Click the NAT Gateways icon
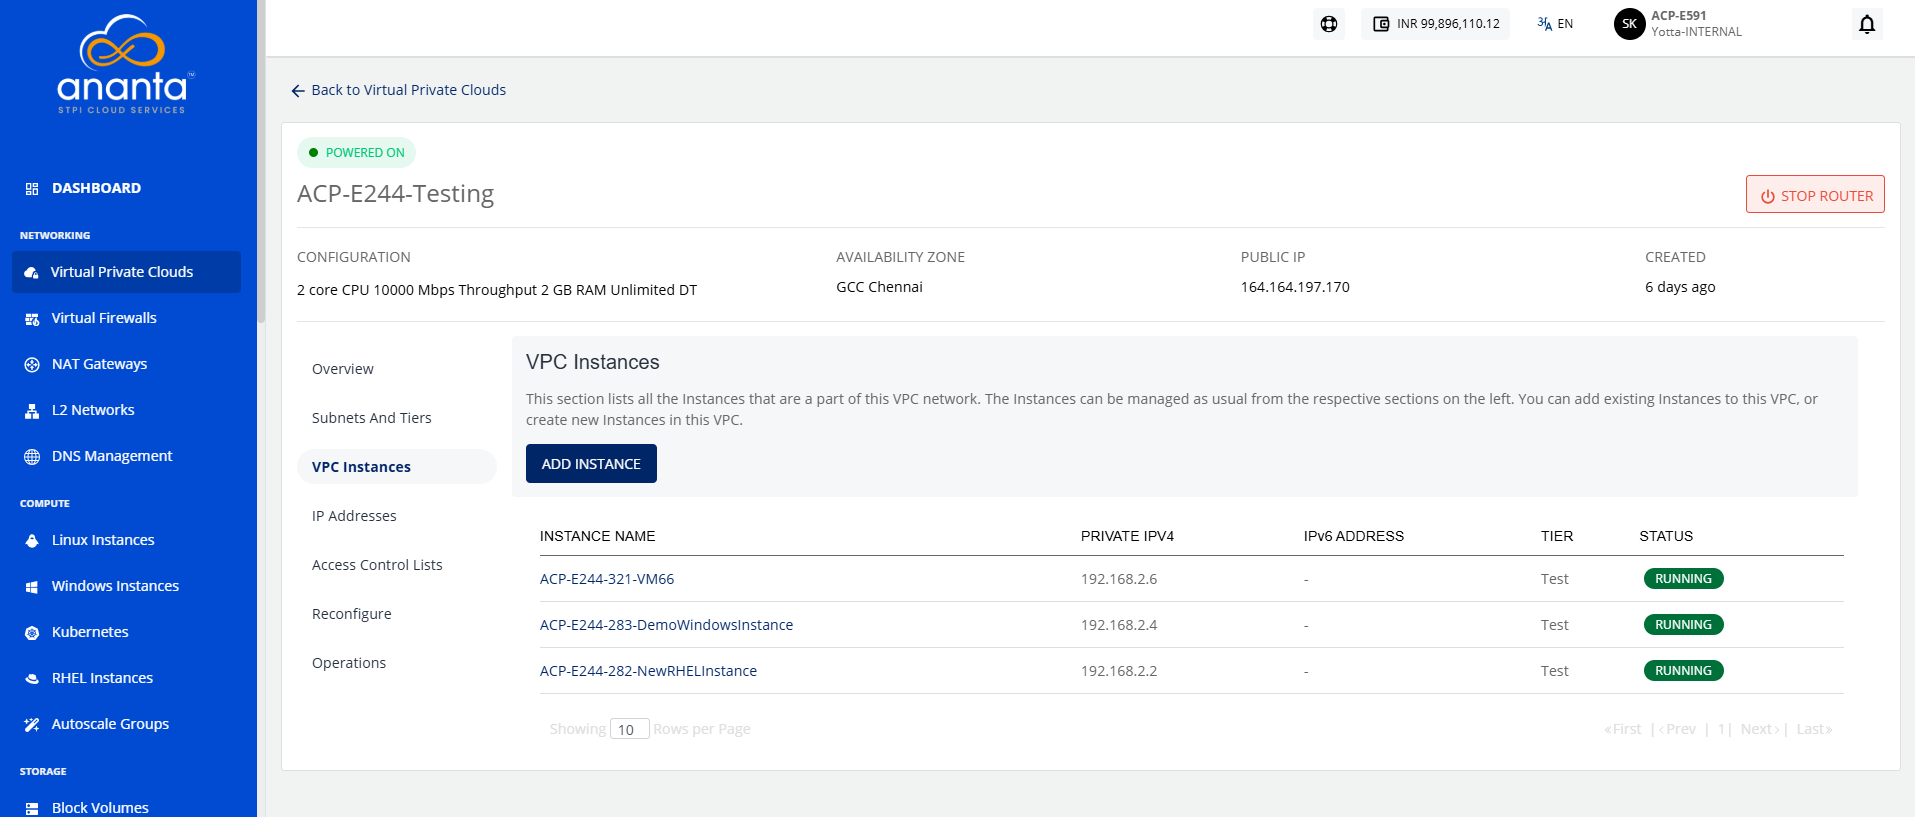This screenshot has height=817, width=1915. pos(32,364)
